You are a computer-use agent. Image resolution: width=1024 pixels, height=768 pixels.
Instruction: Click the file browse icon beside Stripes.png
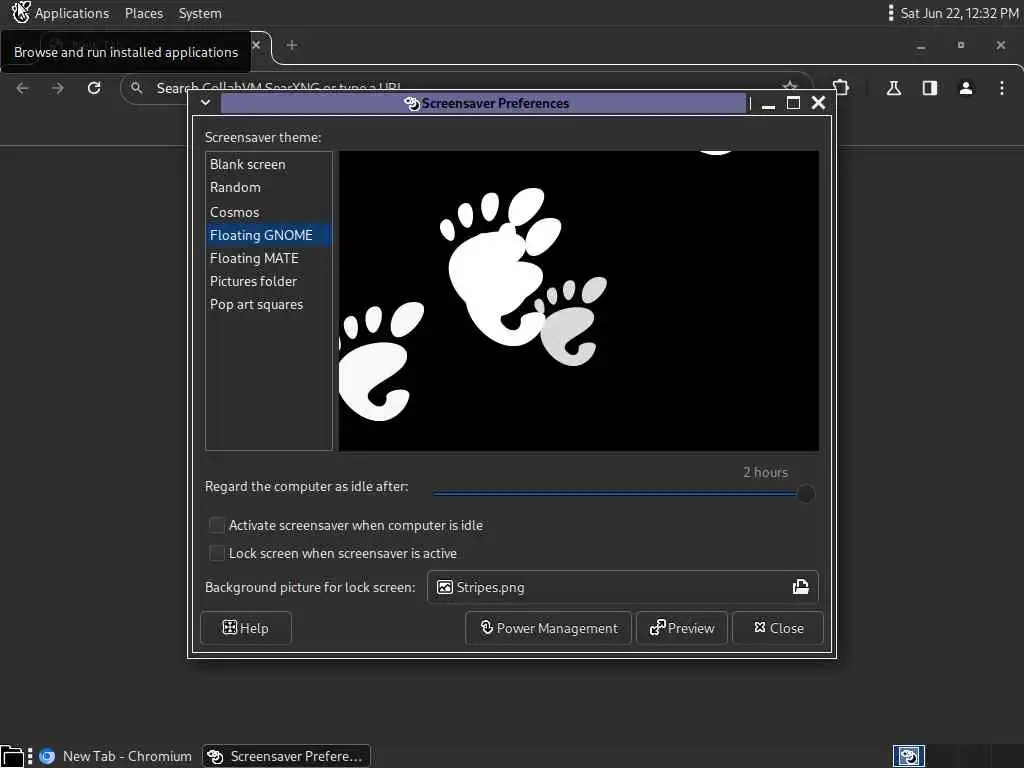[x=801, y=587]
